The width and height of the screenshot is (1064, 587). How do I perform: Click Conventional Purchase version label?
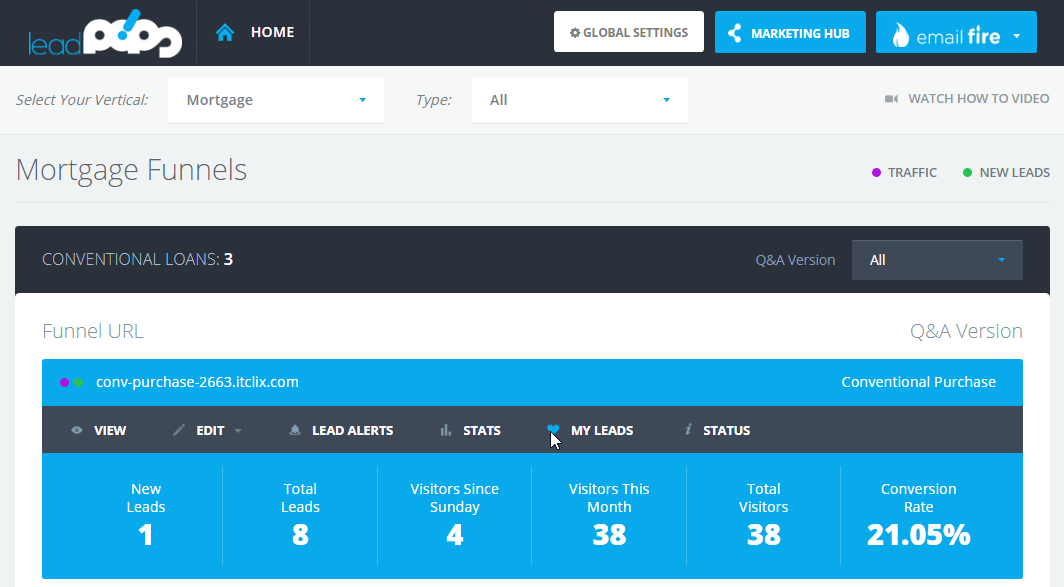click(x=919, y=382)
